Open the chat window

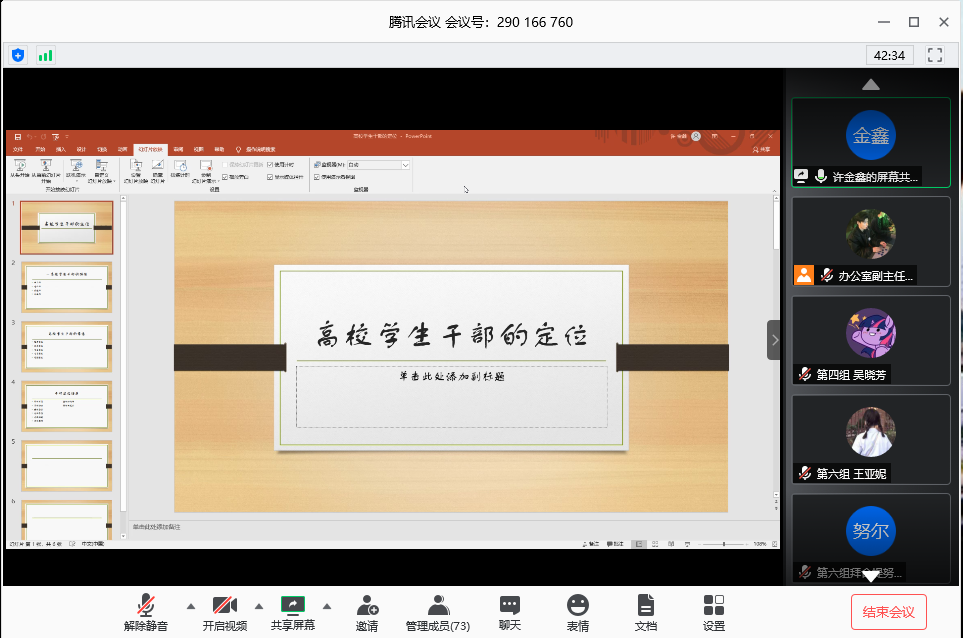pos(510,605)
